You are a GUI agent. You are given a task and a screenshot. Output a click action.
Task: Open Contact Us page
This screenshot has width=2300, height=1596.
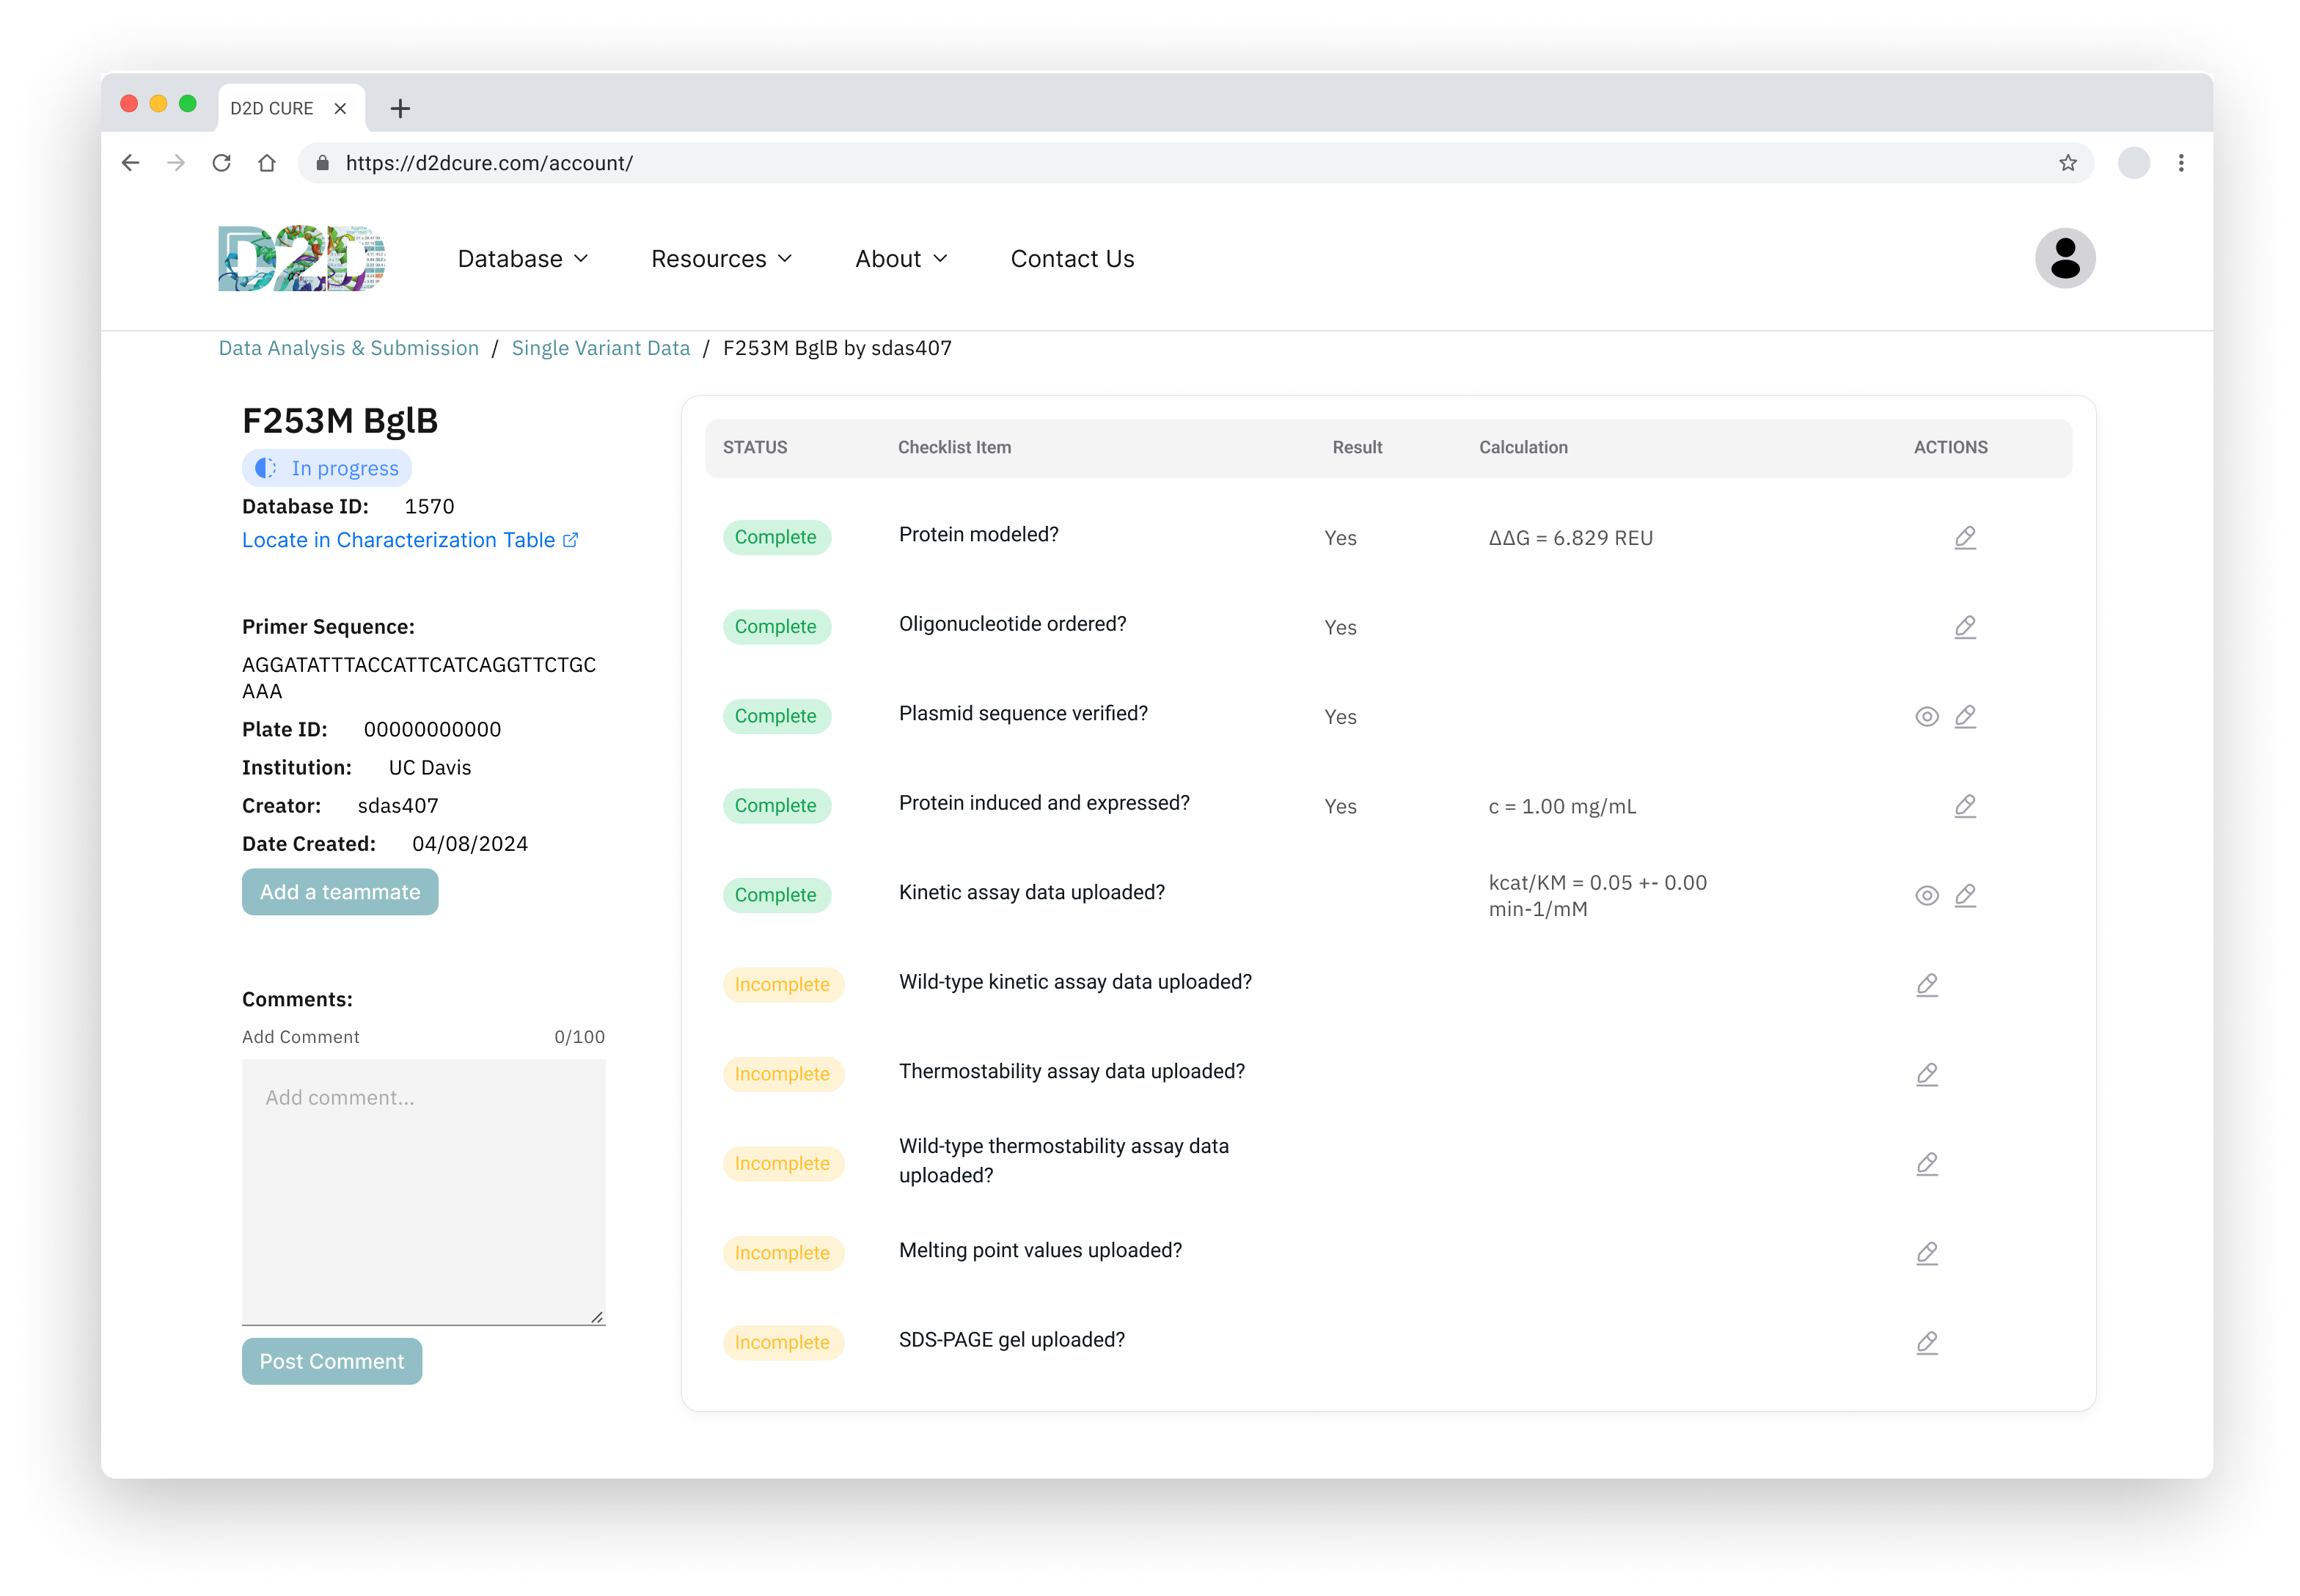tap(1072, 259)
